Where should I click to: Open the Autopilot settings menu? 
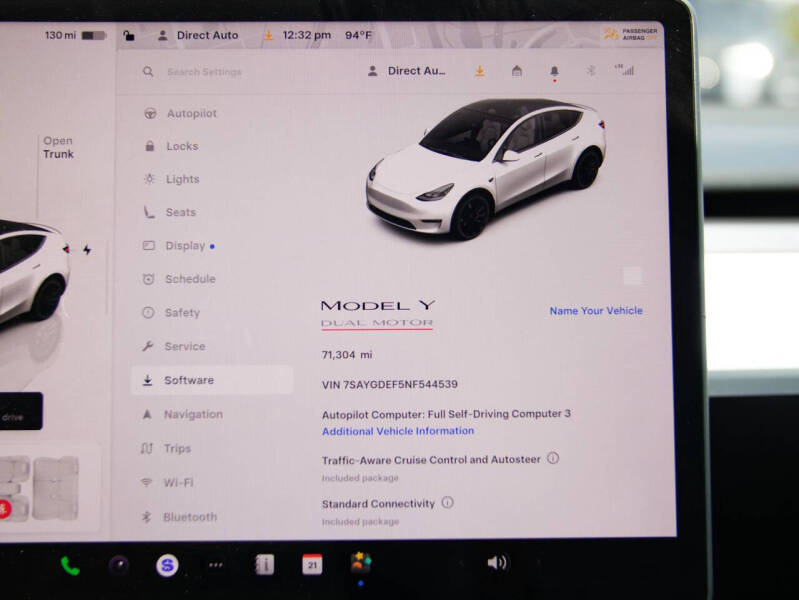pos(180,113)
